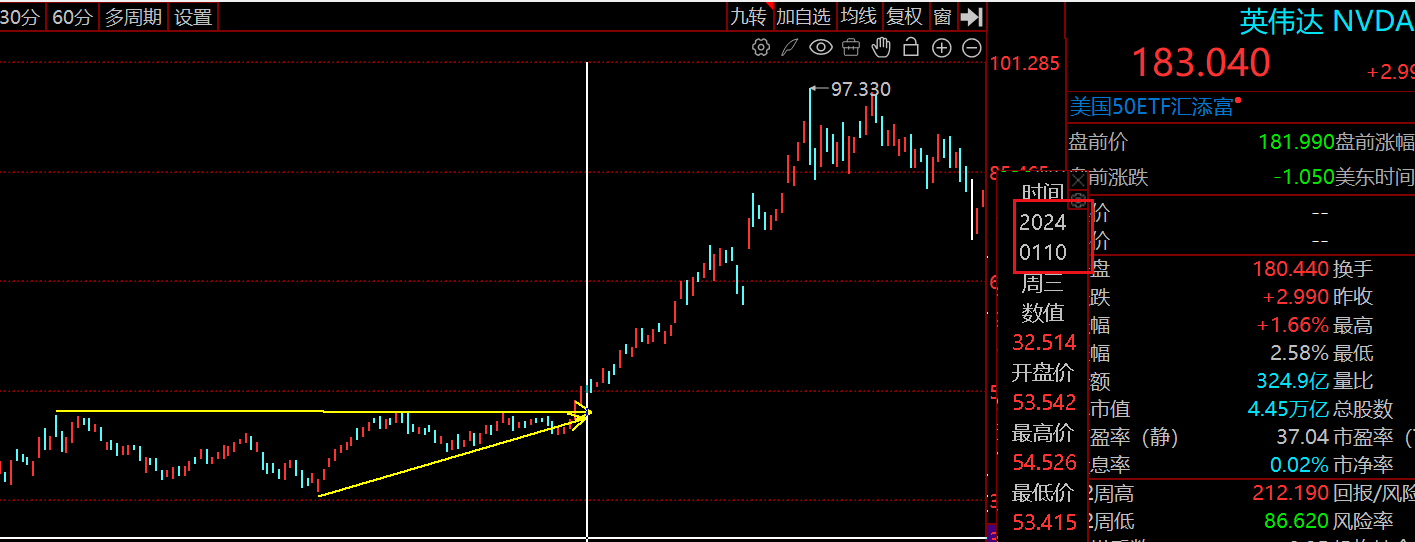The height and width of the screenshot is (542, 1415).
Task: Switch to the 30分 period tab
Action: [x=21, y=17]
